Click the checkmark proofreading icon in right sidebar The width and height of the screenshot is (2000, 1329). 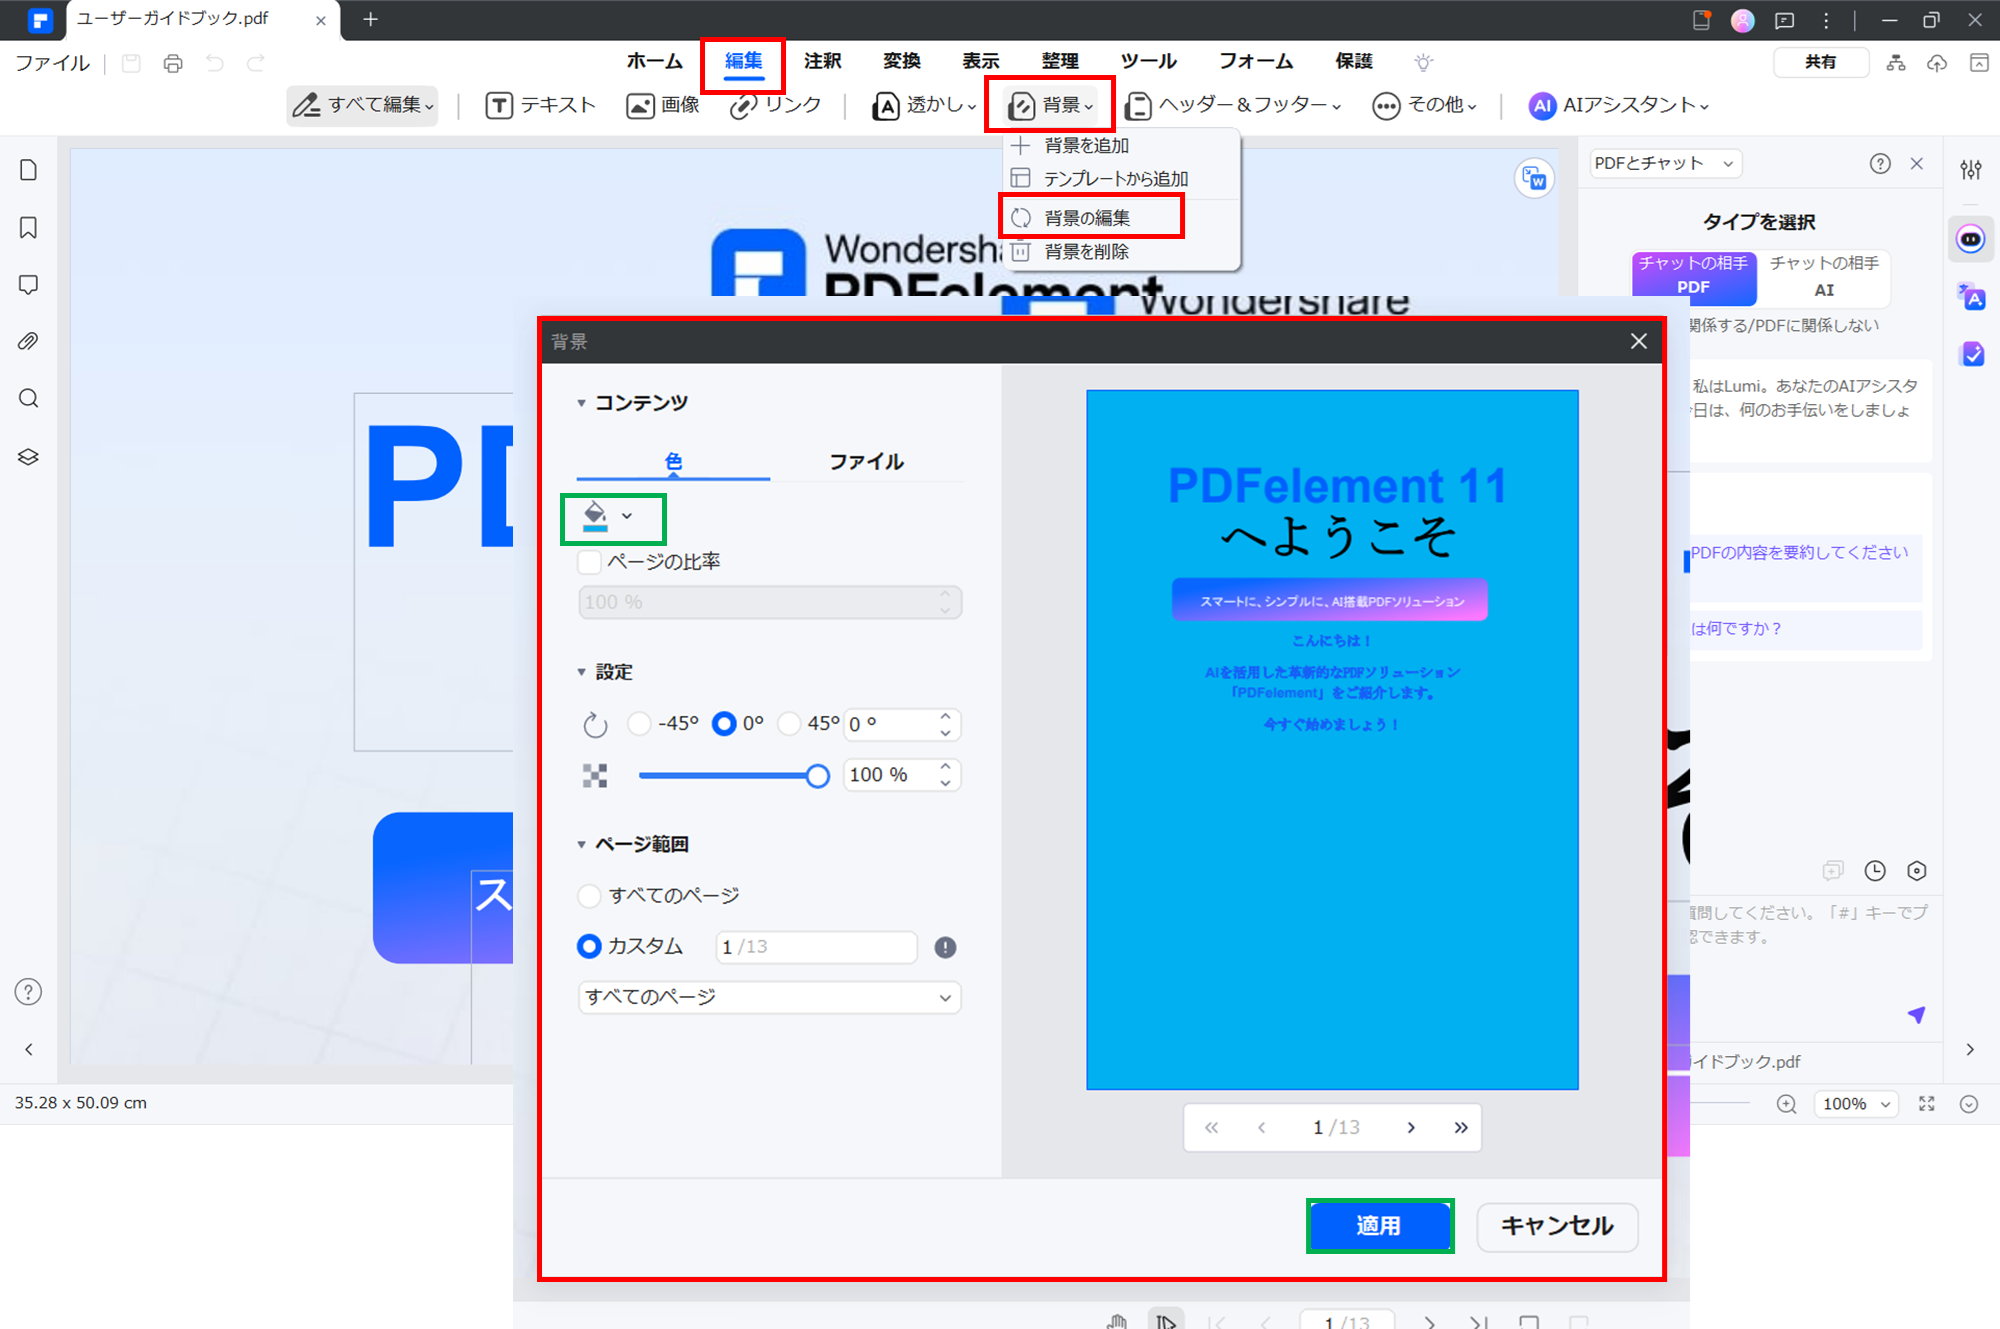tap(1972, 354)
